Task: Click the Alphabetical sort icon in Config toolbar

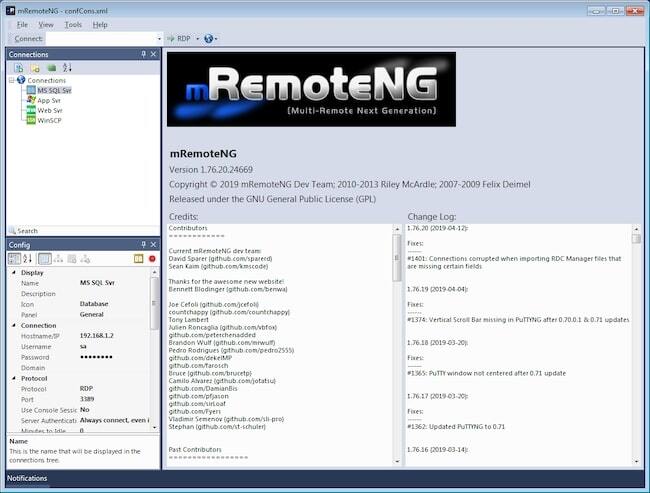Action: (28, 259)
